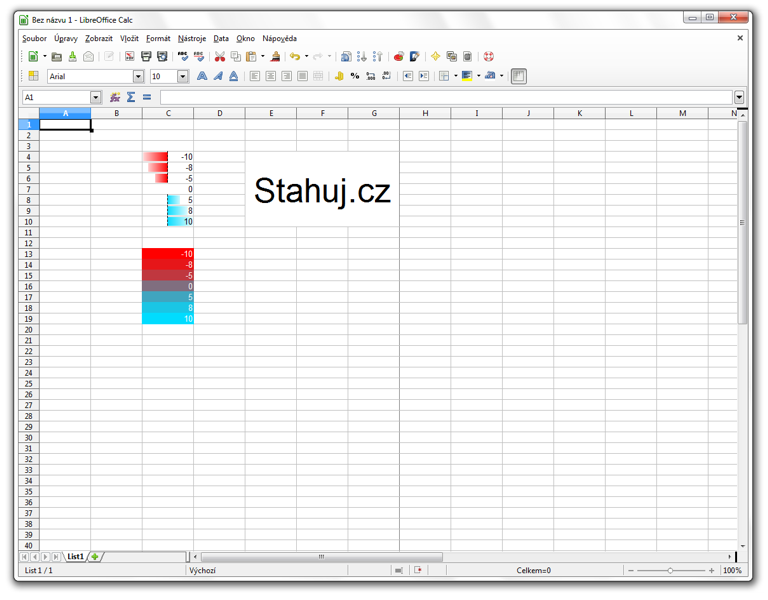Decrease cell indent

[408, 76]
